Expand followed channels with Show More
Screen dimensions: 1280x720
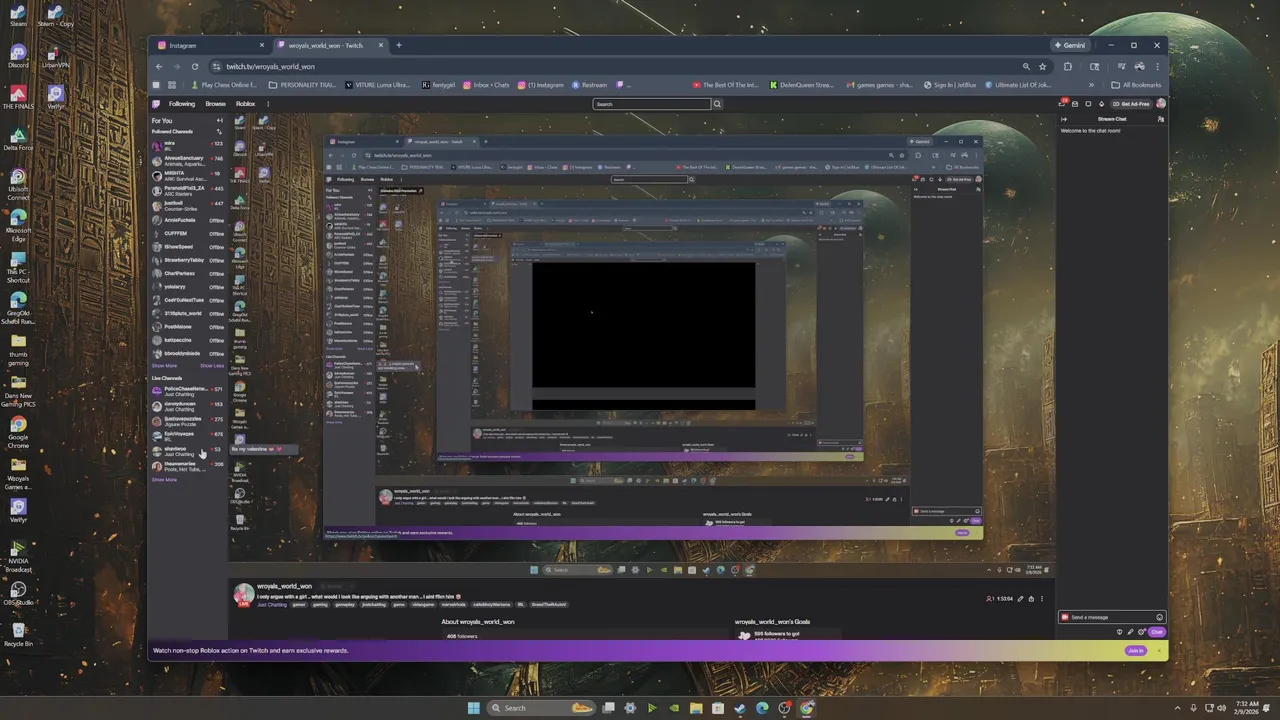coord(164,366)
